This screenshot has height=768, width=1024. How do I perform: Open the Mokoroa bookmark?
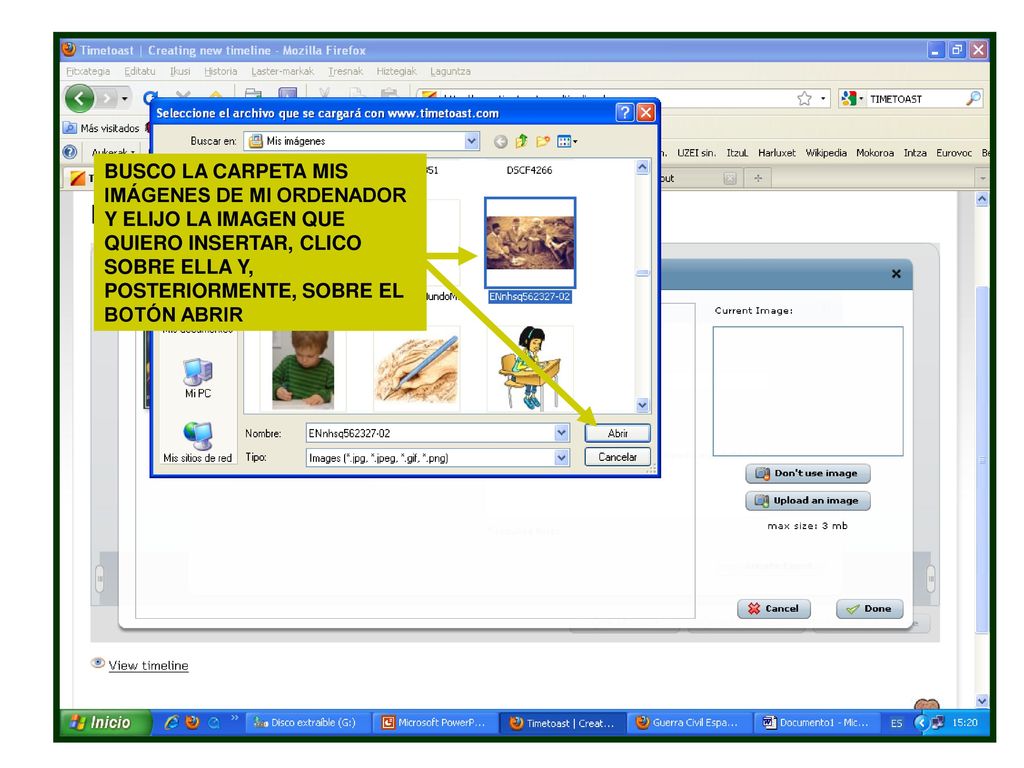coord(875,153)
